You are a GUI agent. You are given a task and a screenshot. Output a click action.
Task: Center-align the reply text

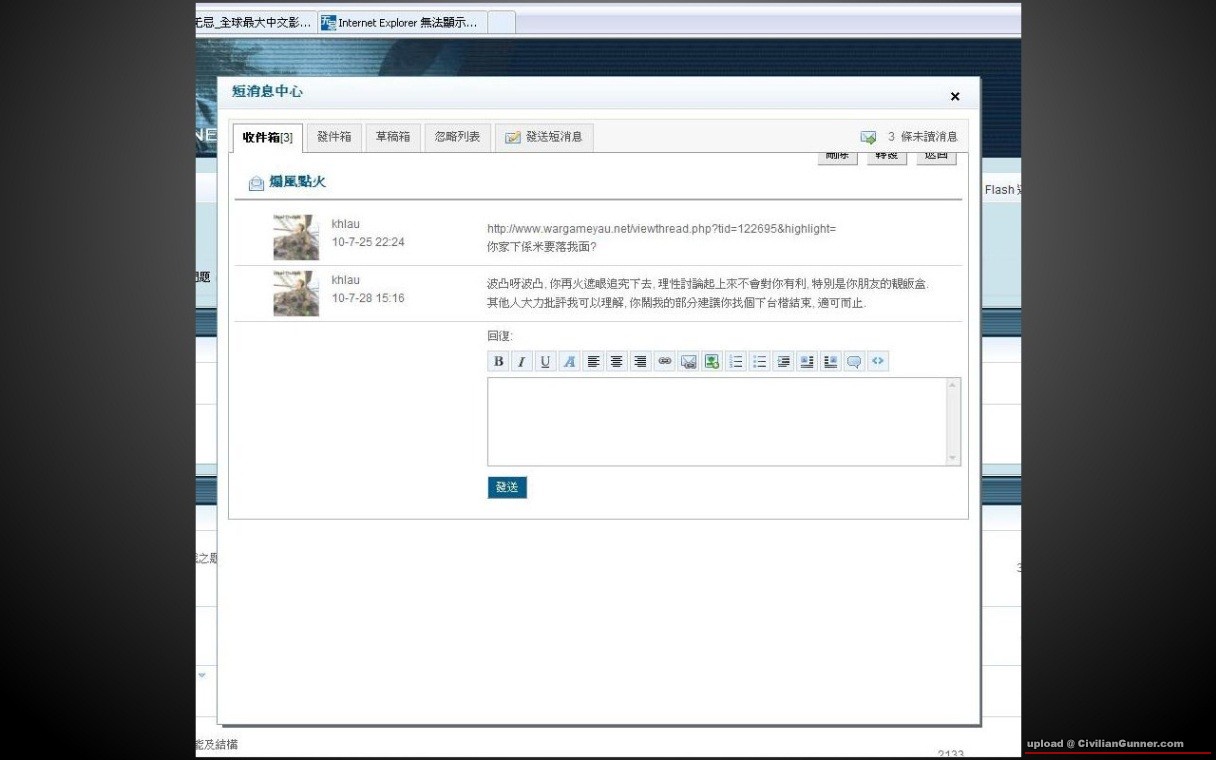pyautogui.click(x=617, y=362)
